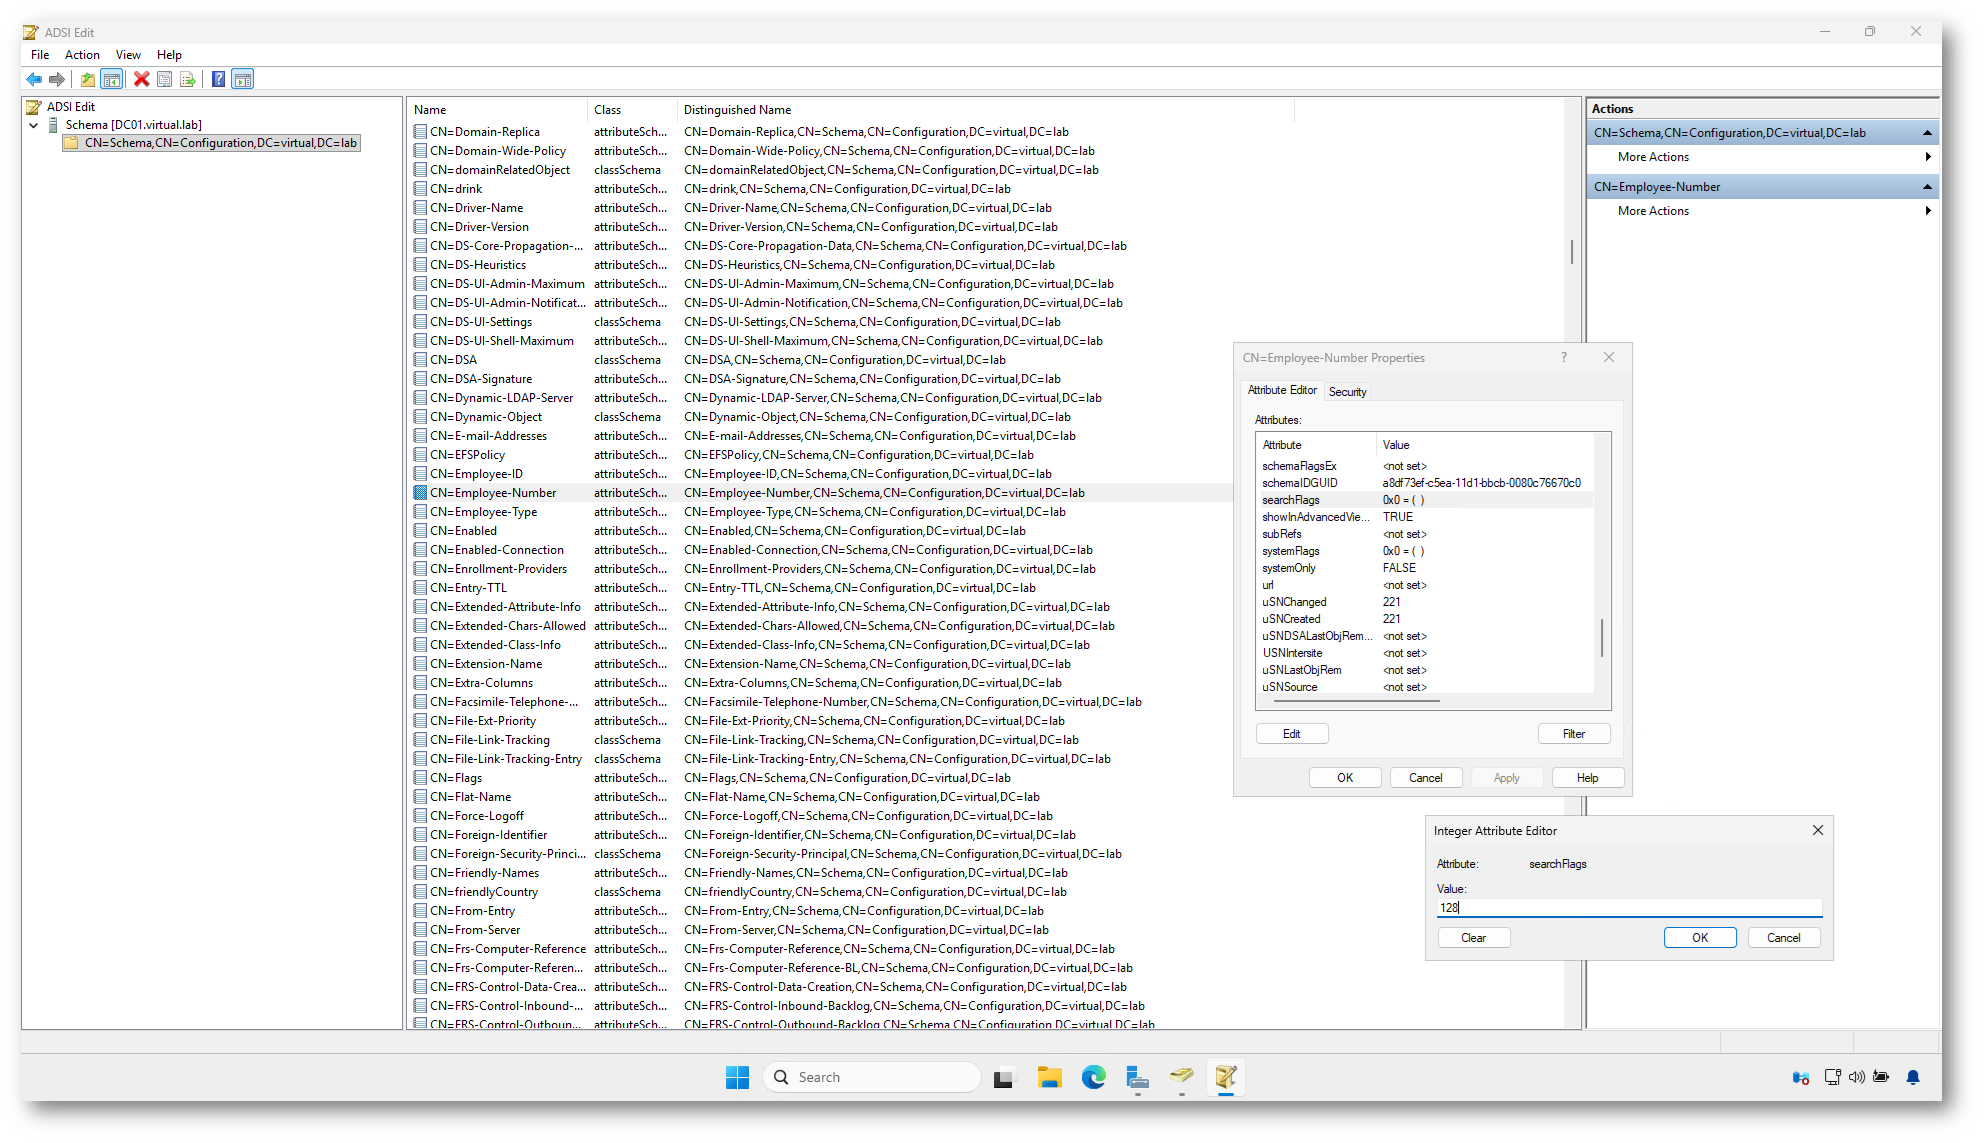
Task: Open the Windows Start menu
Action: coord(737,1077)
